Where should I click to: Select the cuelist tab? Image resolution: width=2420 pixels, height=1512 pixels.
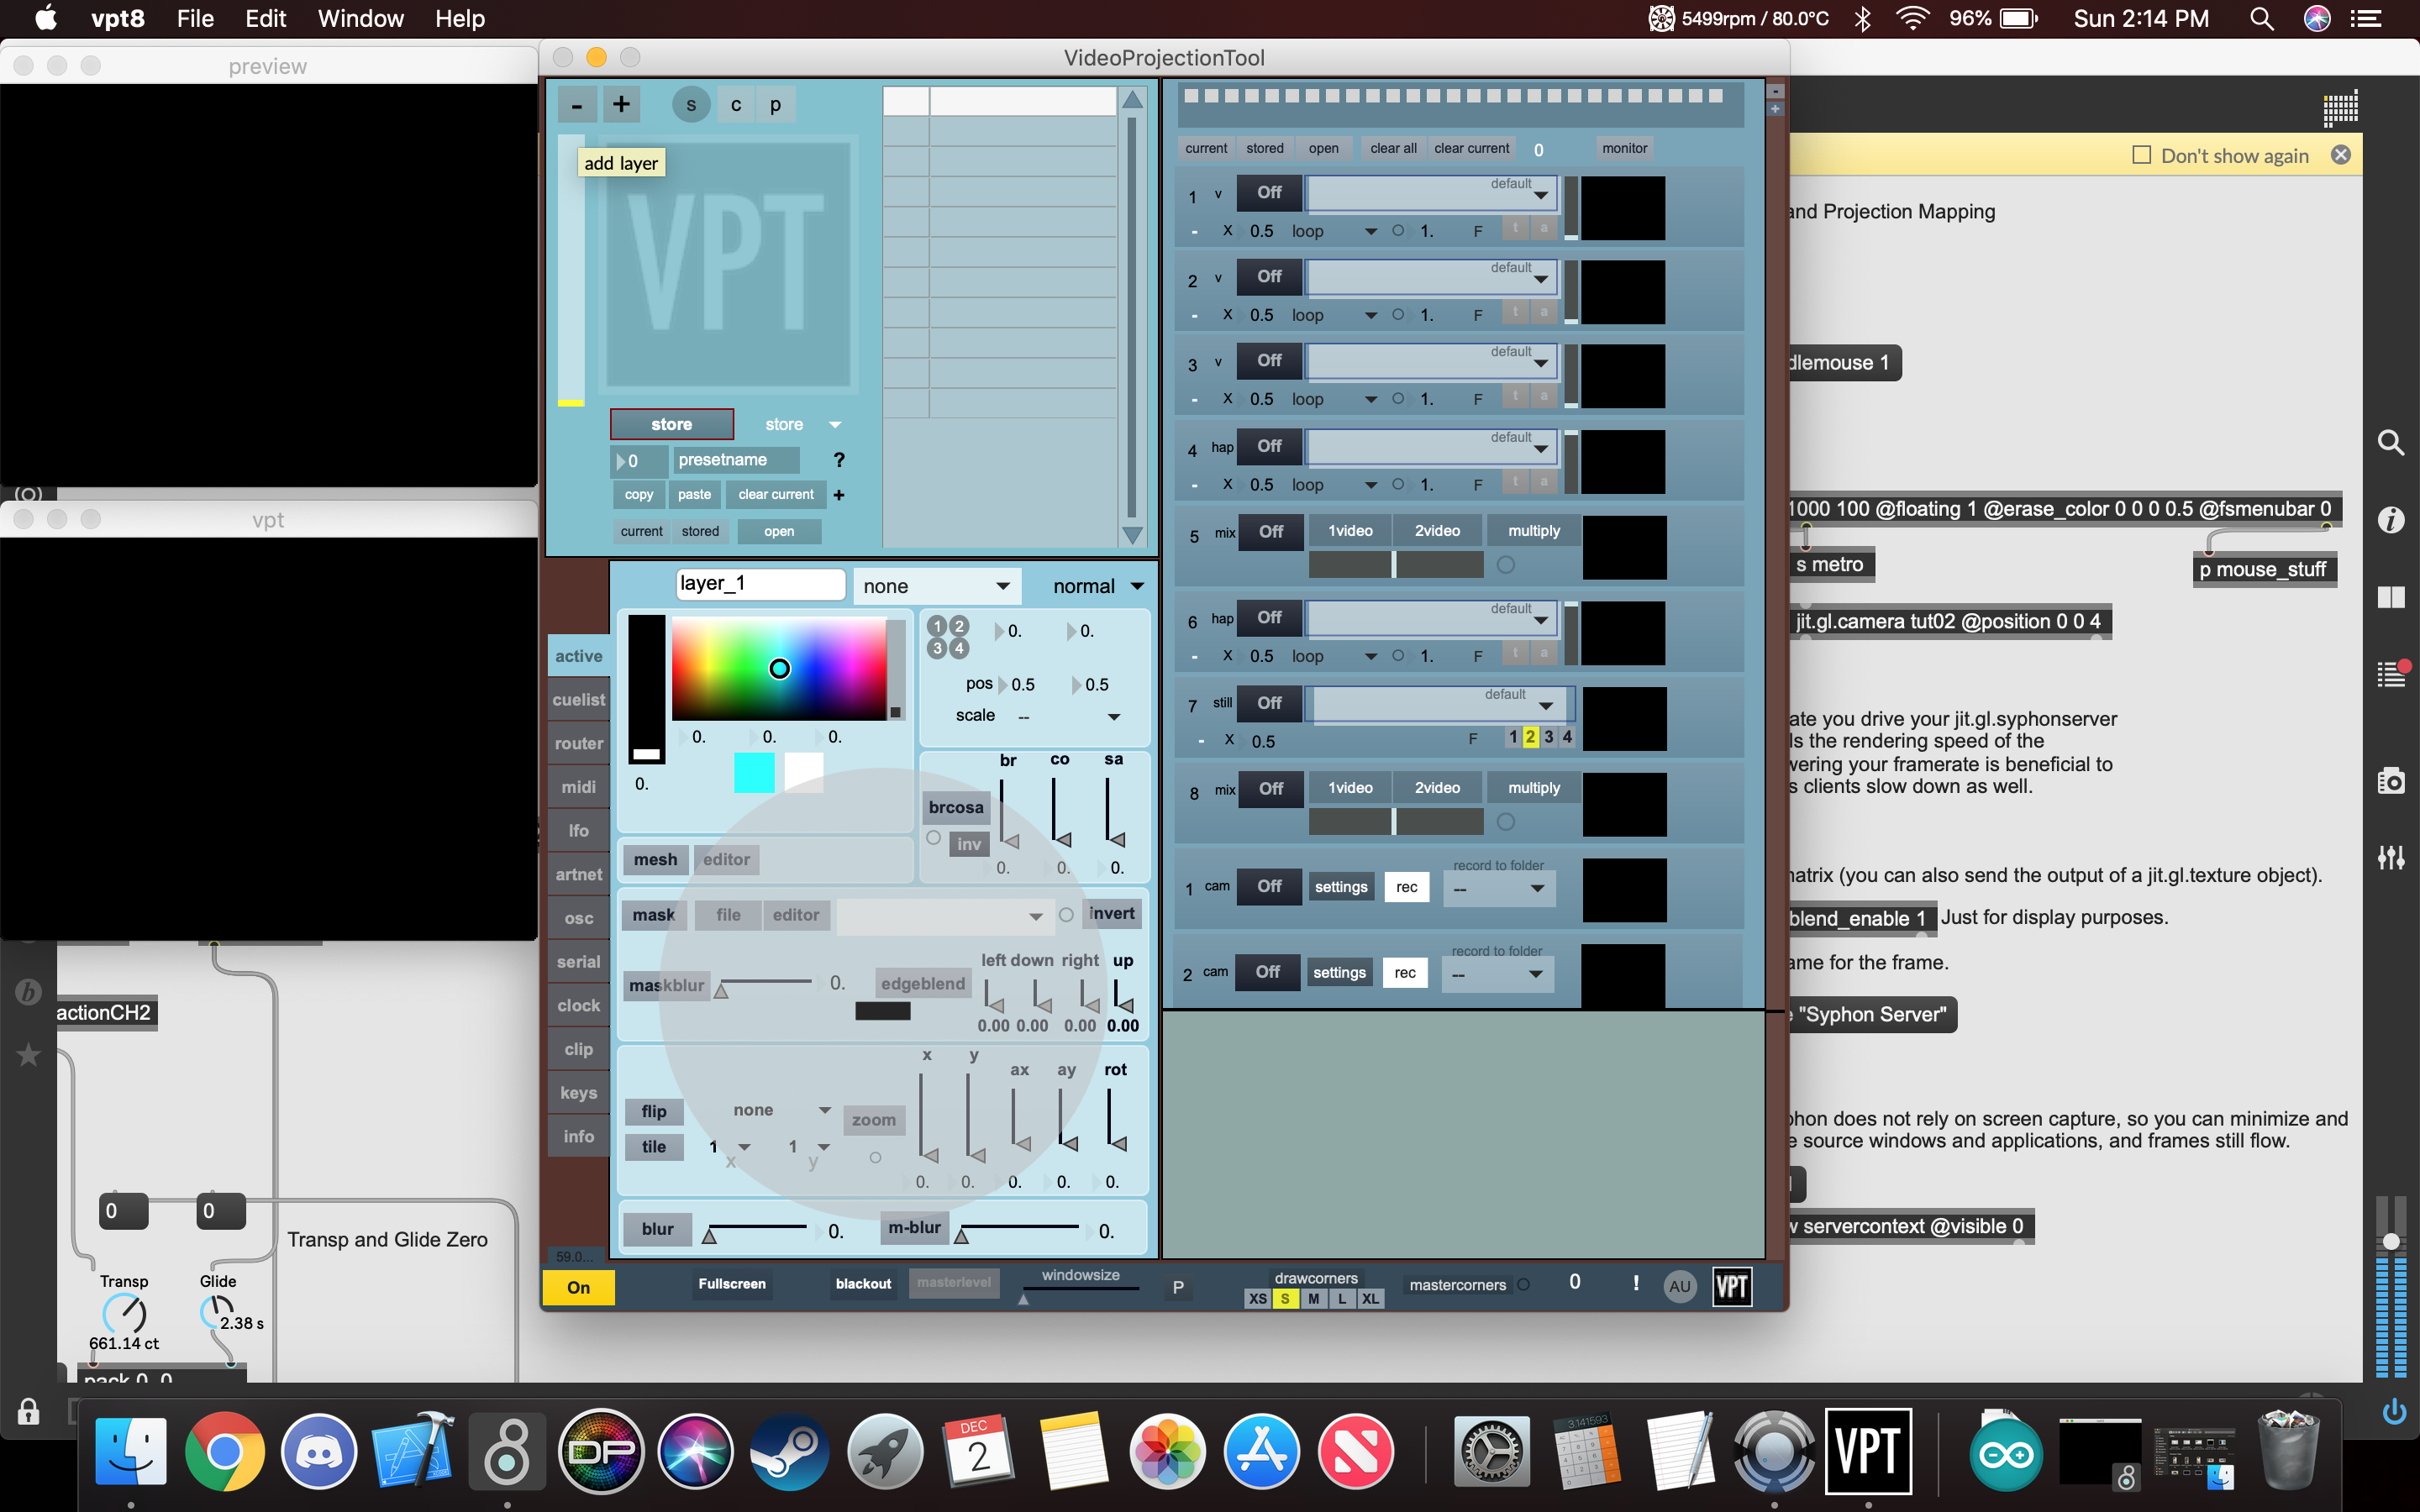pos(579,700)
